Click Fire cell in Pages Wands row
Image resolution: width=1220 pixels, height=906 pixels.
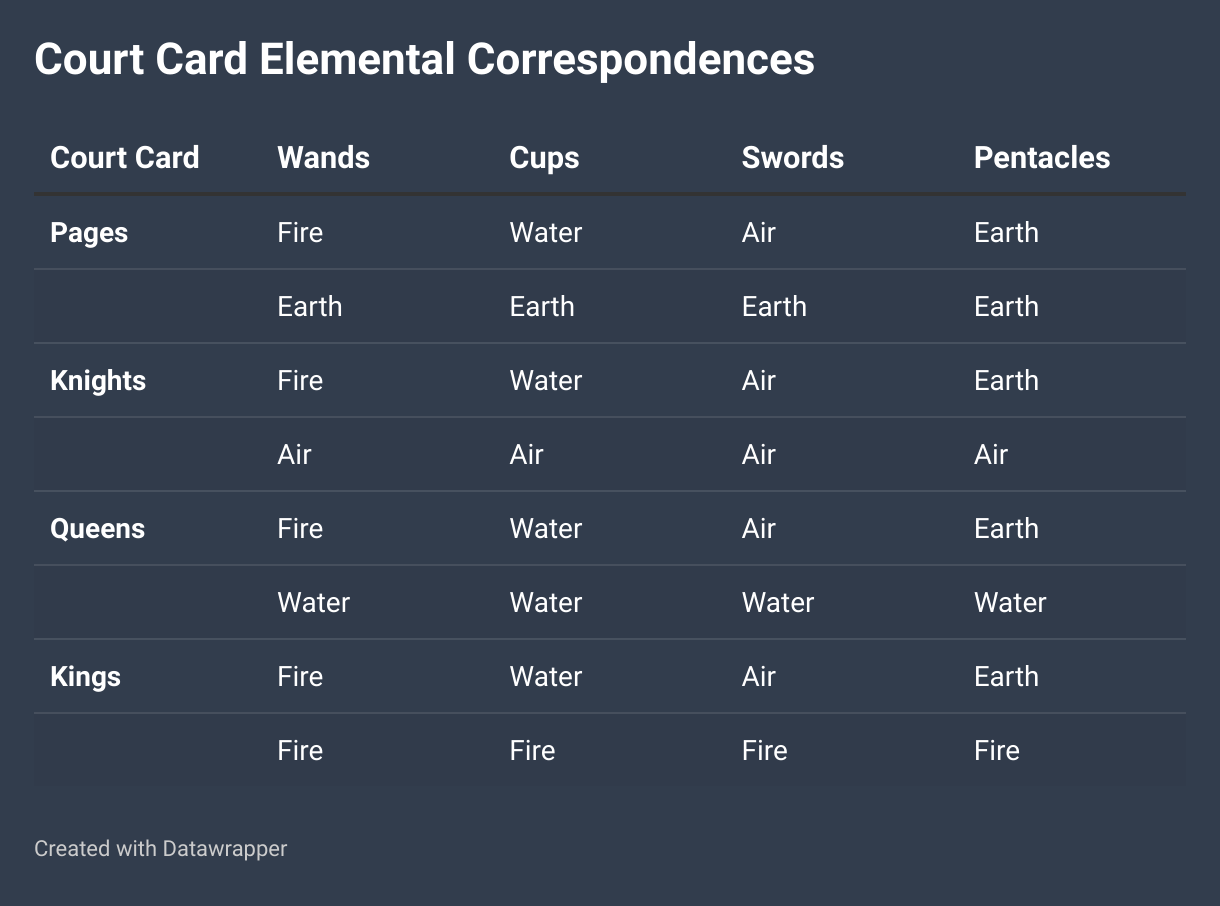(300, 233)
